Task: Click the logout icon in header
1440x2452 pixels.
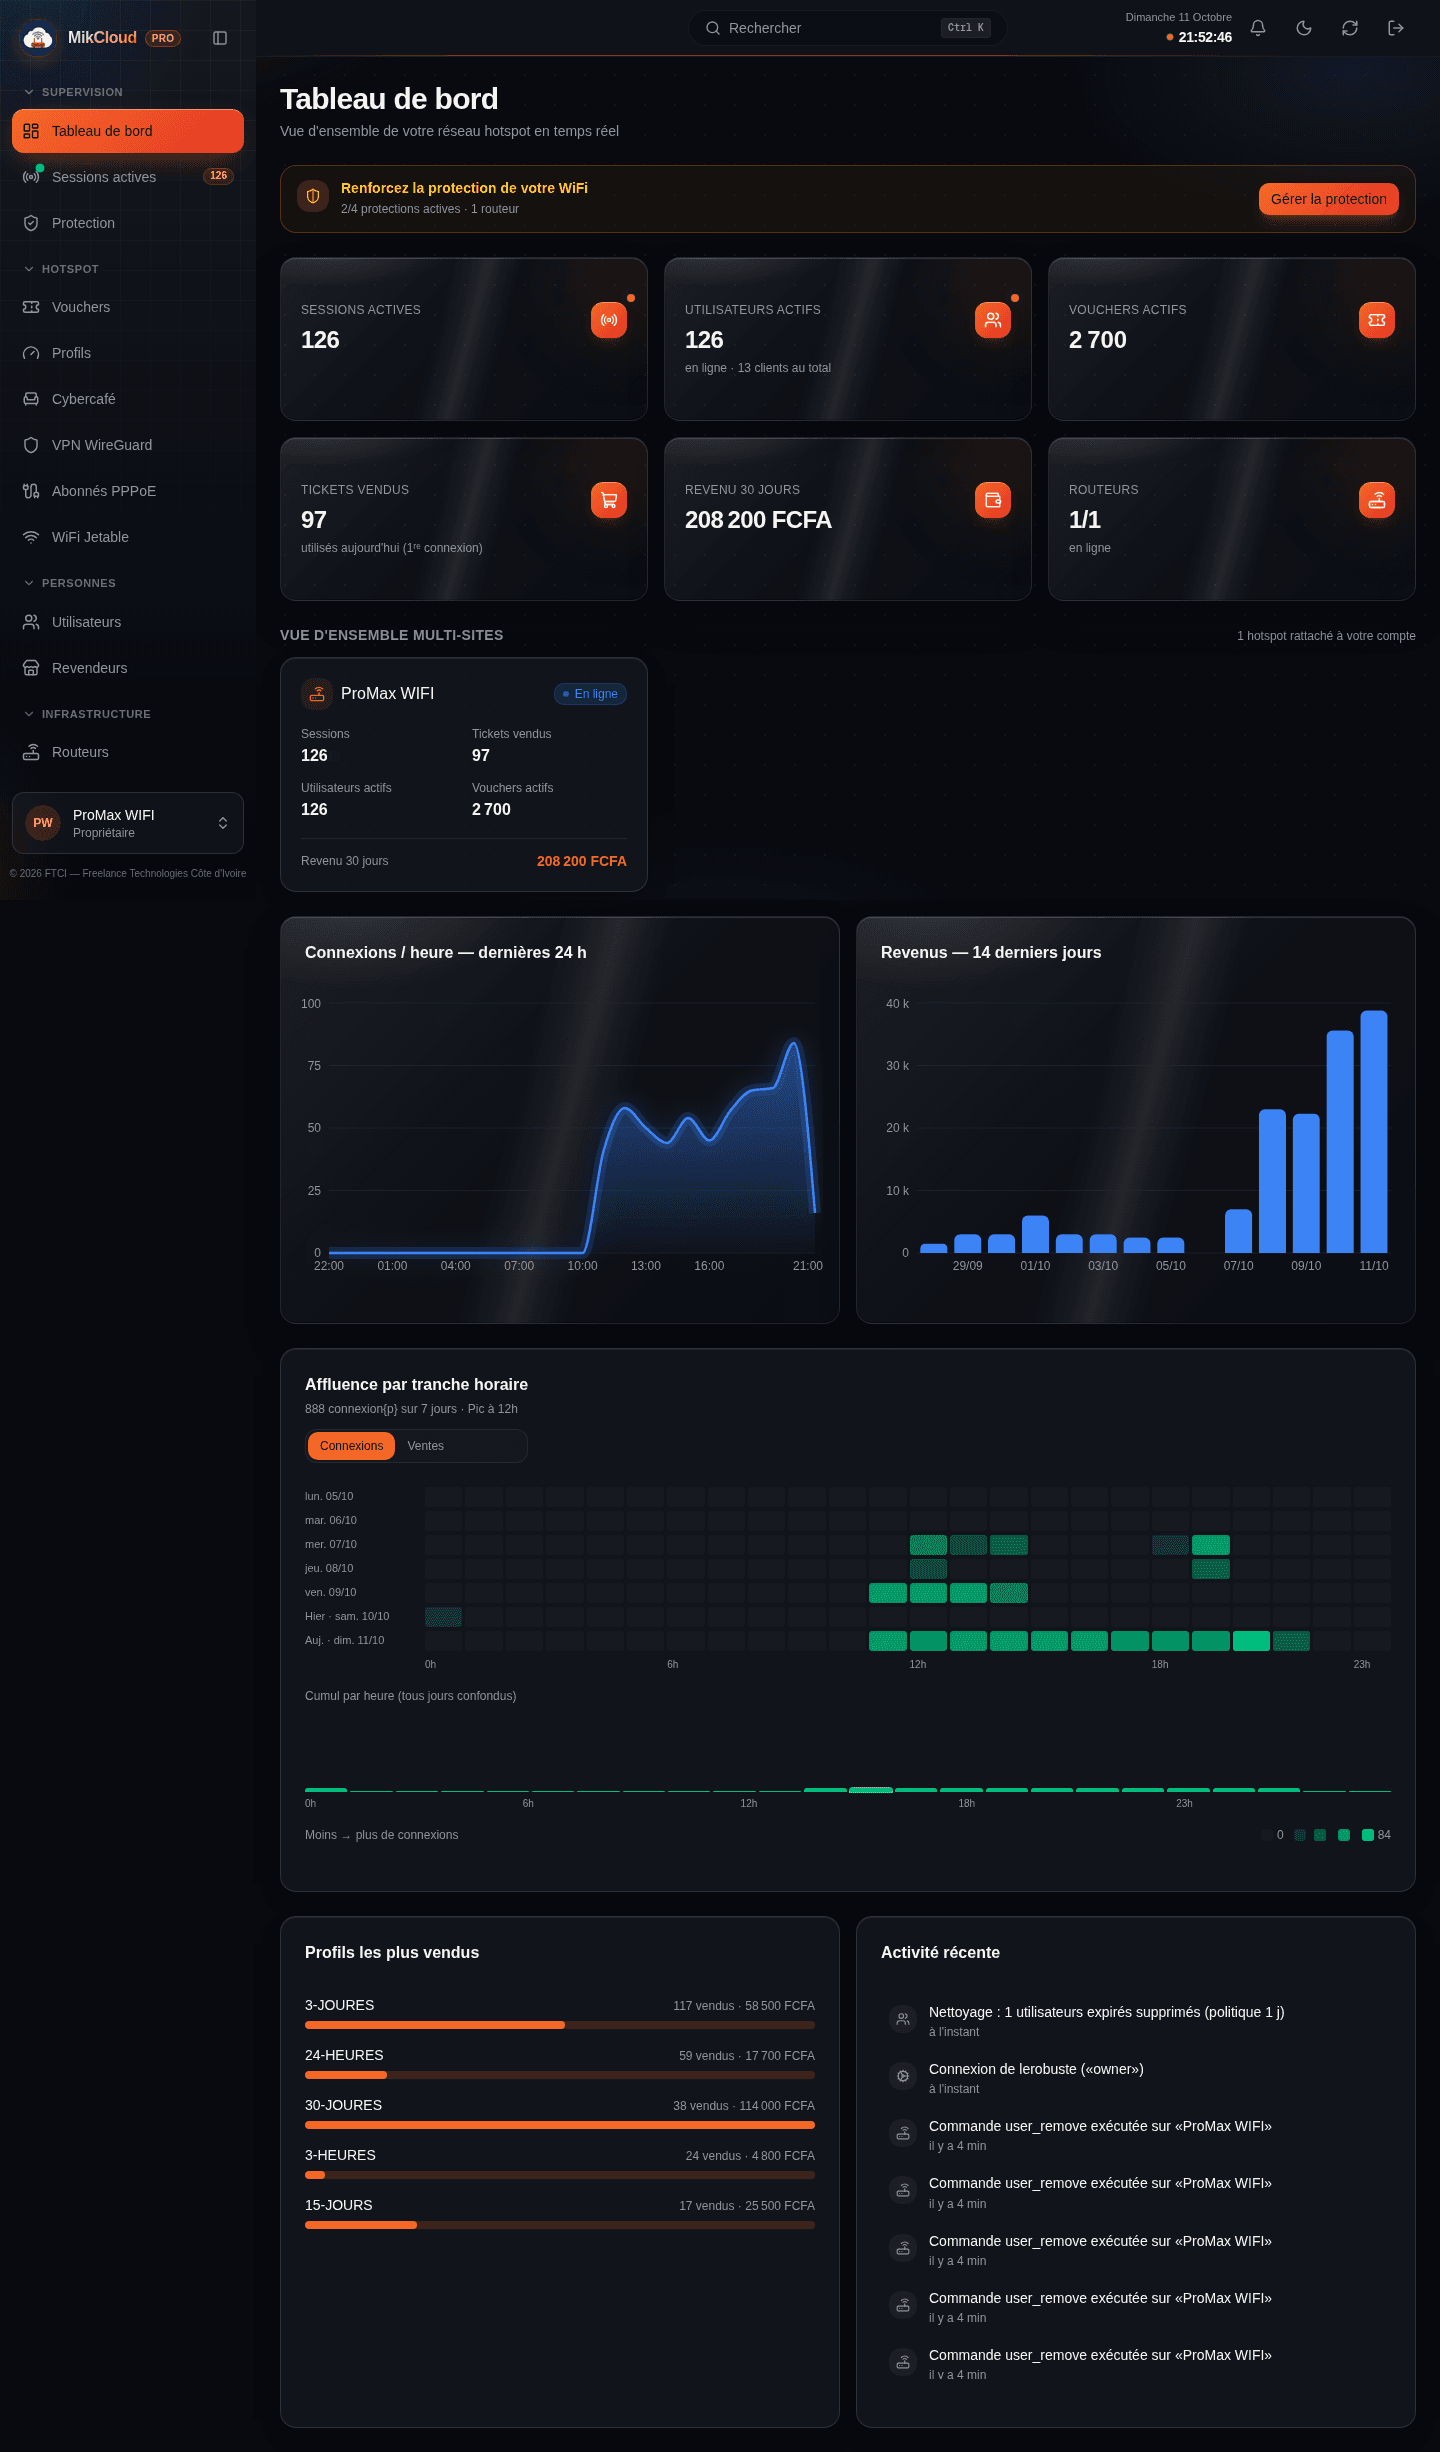Action: pyautogui.click(x=1396, y=28)
